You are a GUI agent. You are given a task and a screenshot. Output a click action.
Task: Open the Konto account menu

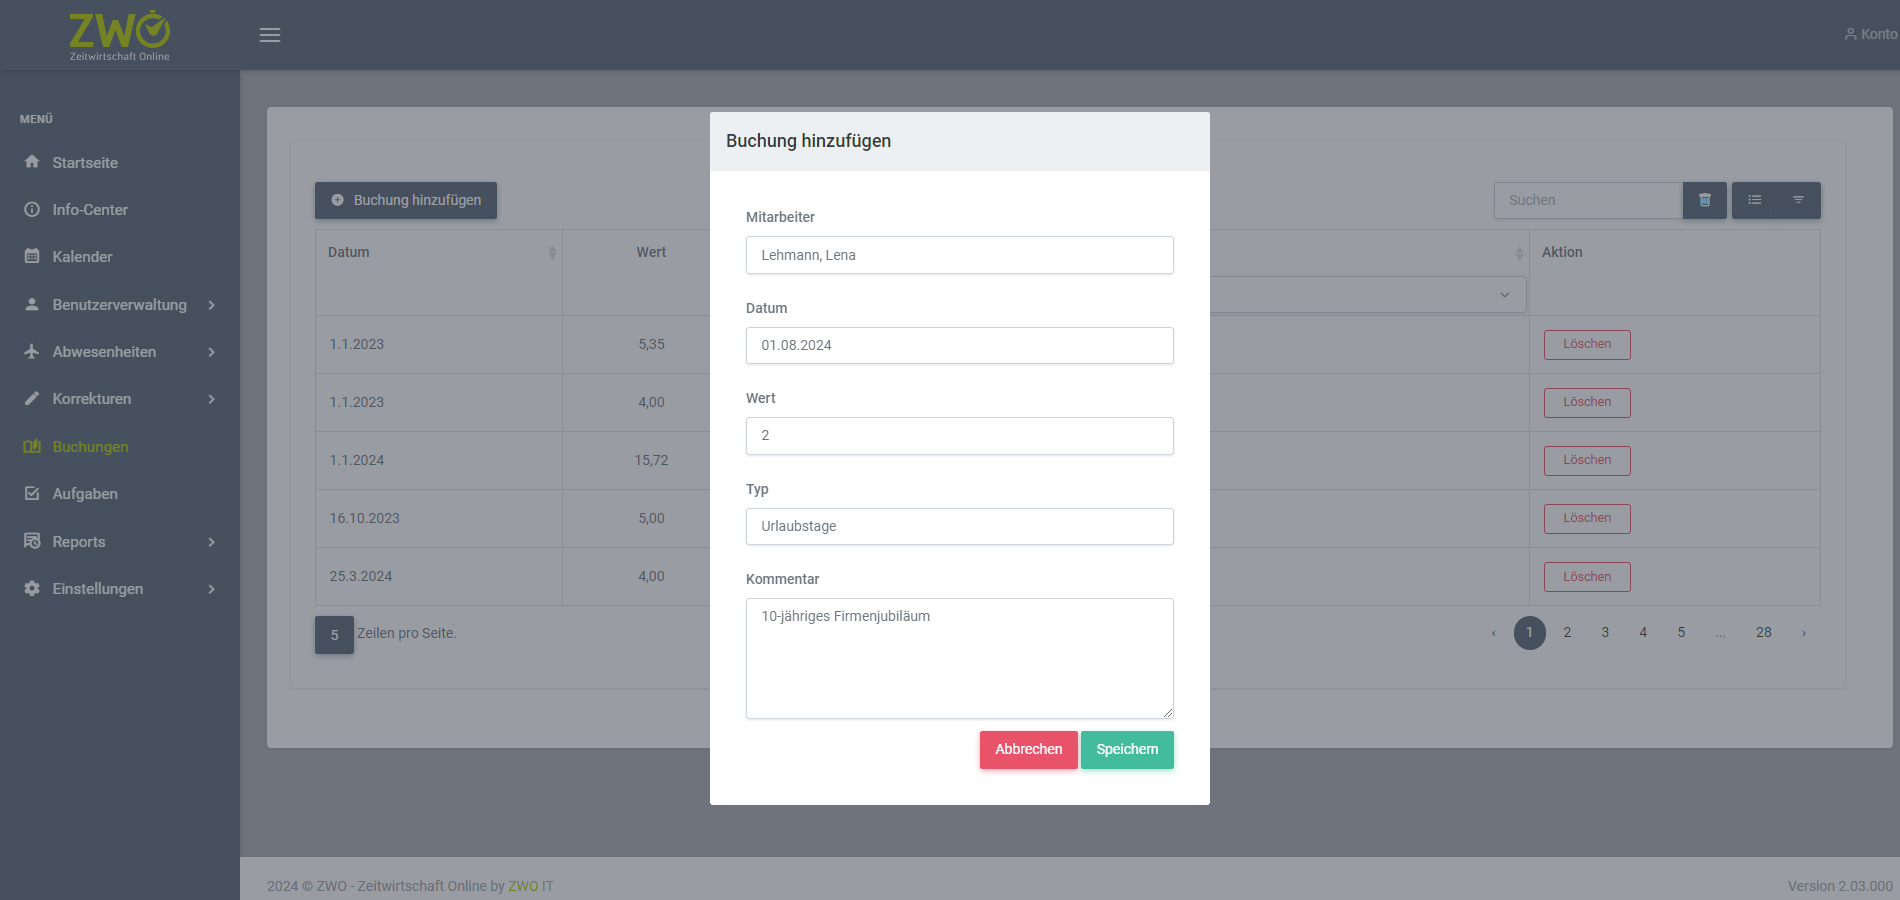[x=1871, y=34]
